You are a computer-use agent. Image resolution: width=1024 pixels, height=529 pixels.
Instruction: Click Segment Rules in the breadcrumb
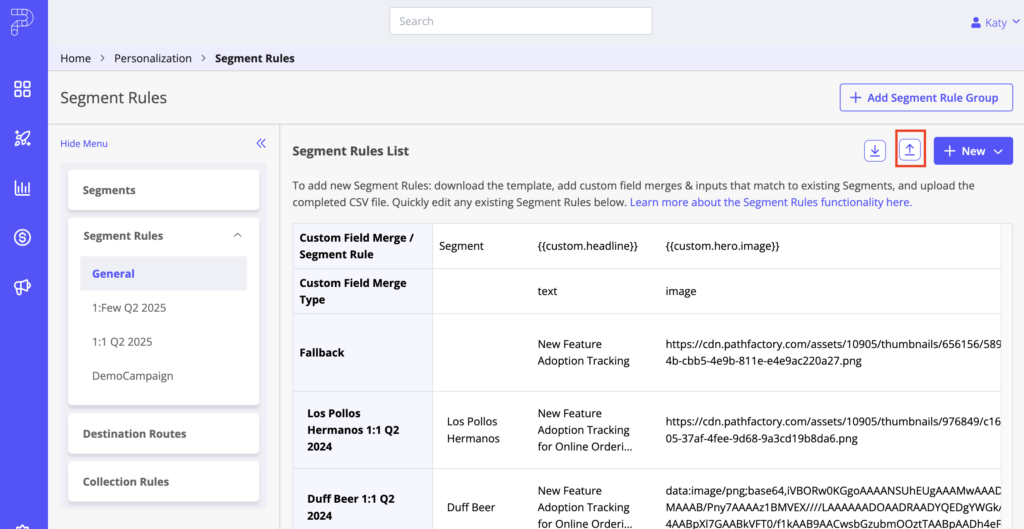255,58
